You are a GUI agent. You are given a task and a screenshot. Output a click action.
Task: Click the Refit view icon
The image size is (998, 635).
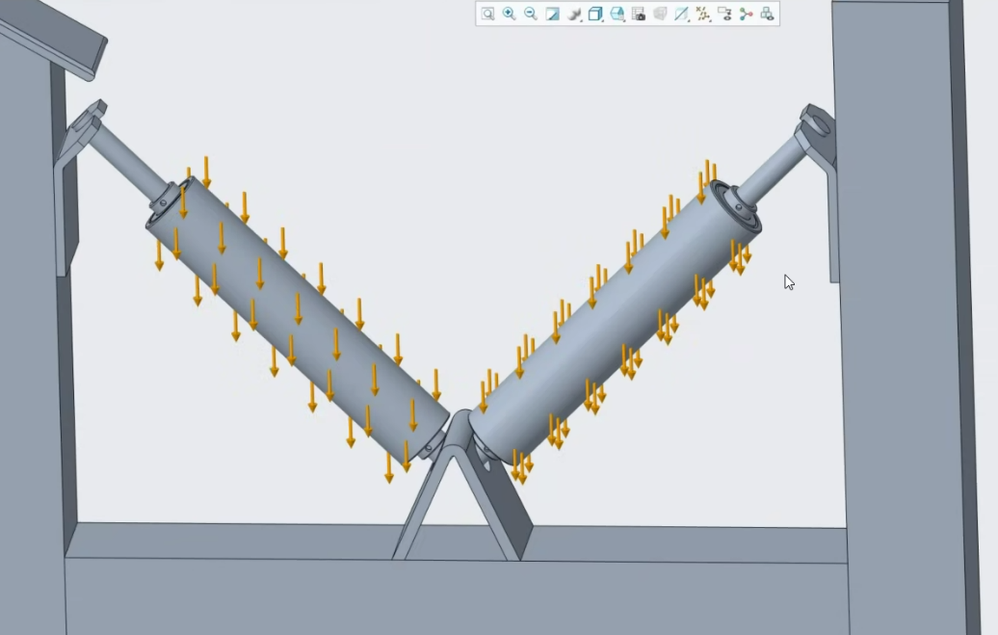coord(488,14)
